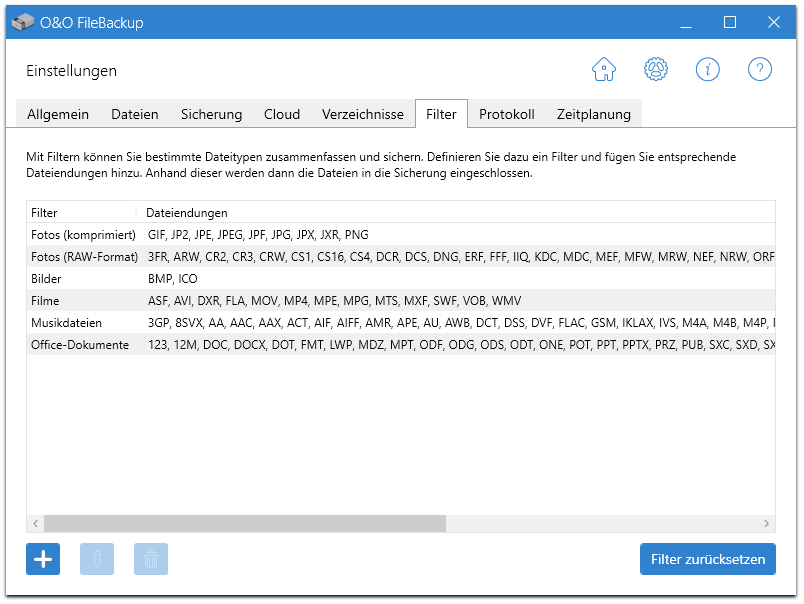Close the O&O FileBackup window
The image size is (804, 604).
pyautogui.click(x=774, y=23)
